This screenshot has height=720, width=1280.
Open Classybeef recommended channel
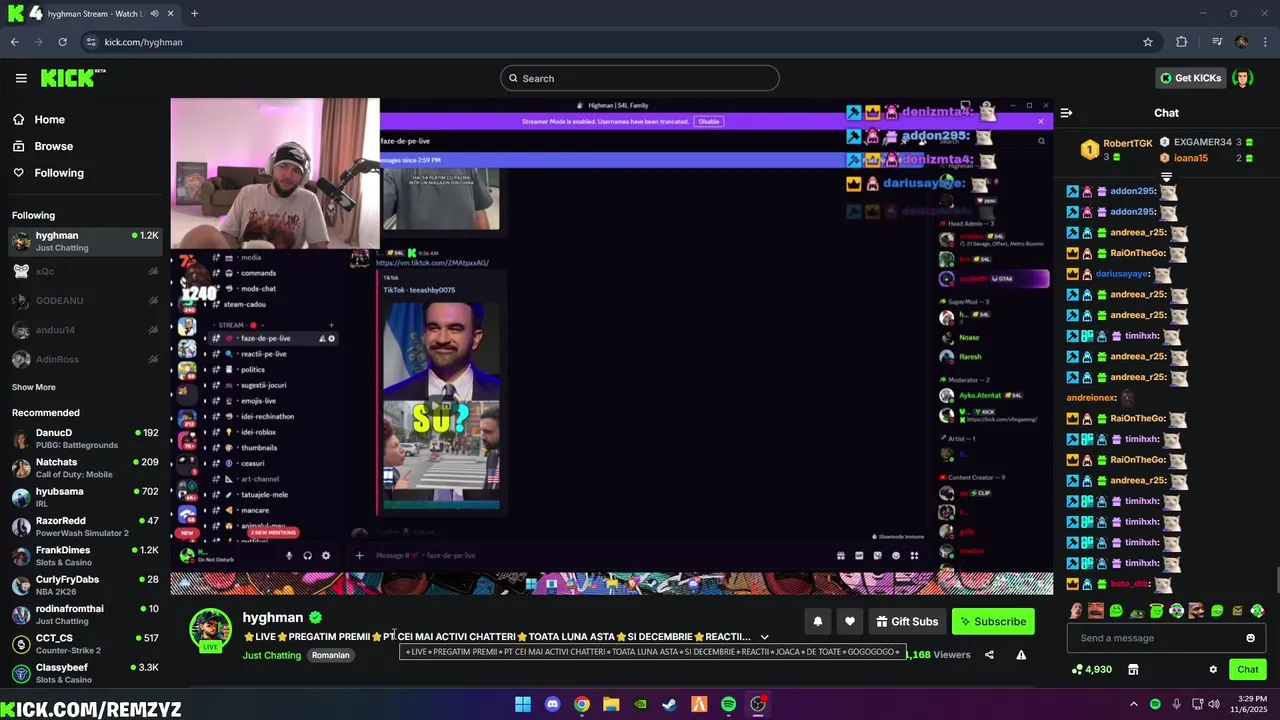85,673
